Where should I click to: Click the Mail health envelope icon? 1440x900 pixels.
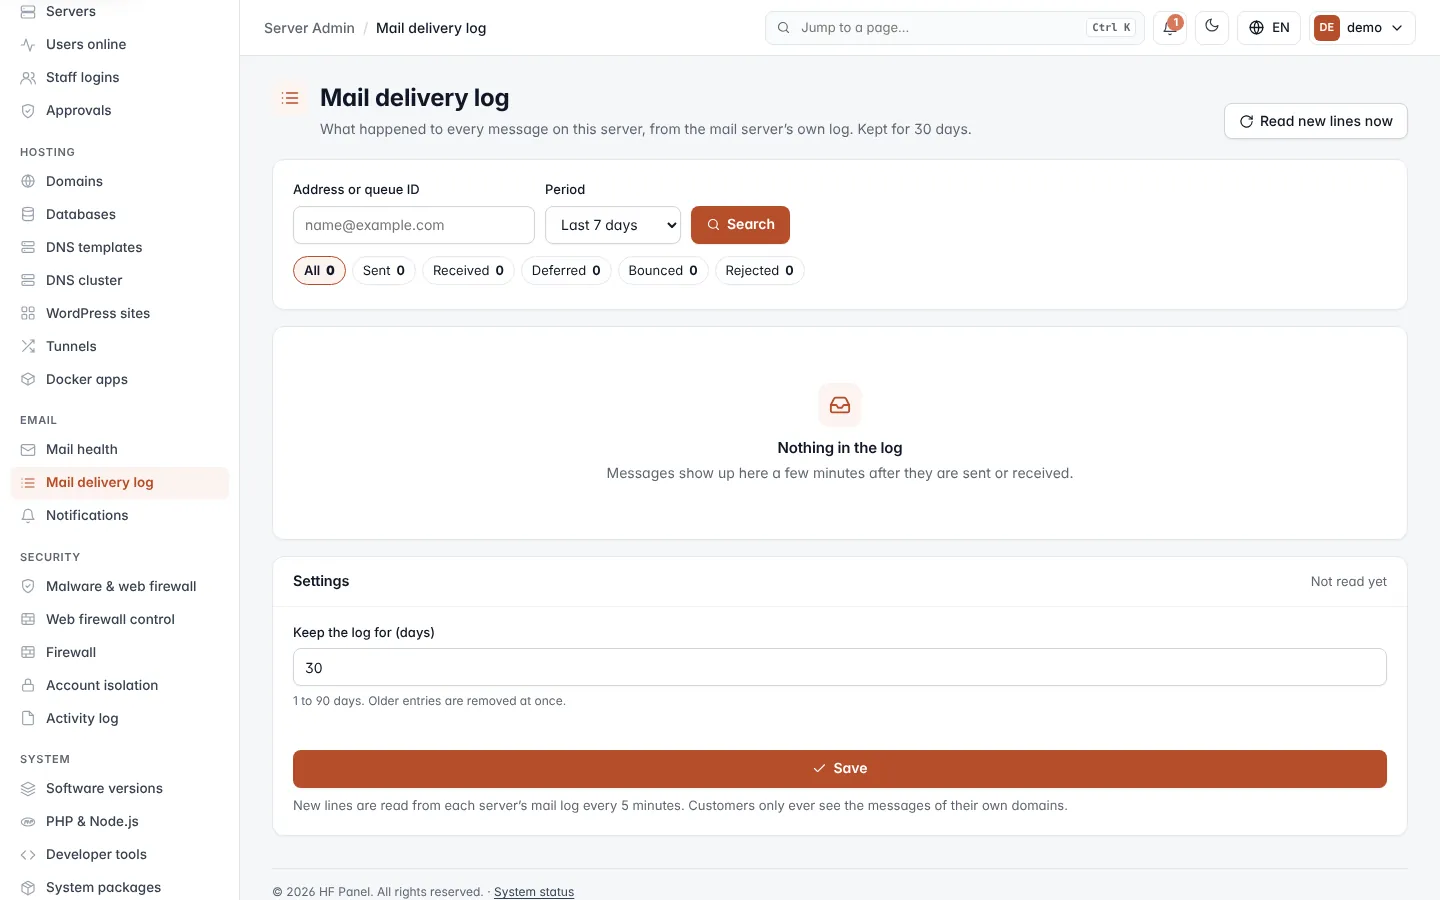pos(28,450)
